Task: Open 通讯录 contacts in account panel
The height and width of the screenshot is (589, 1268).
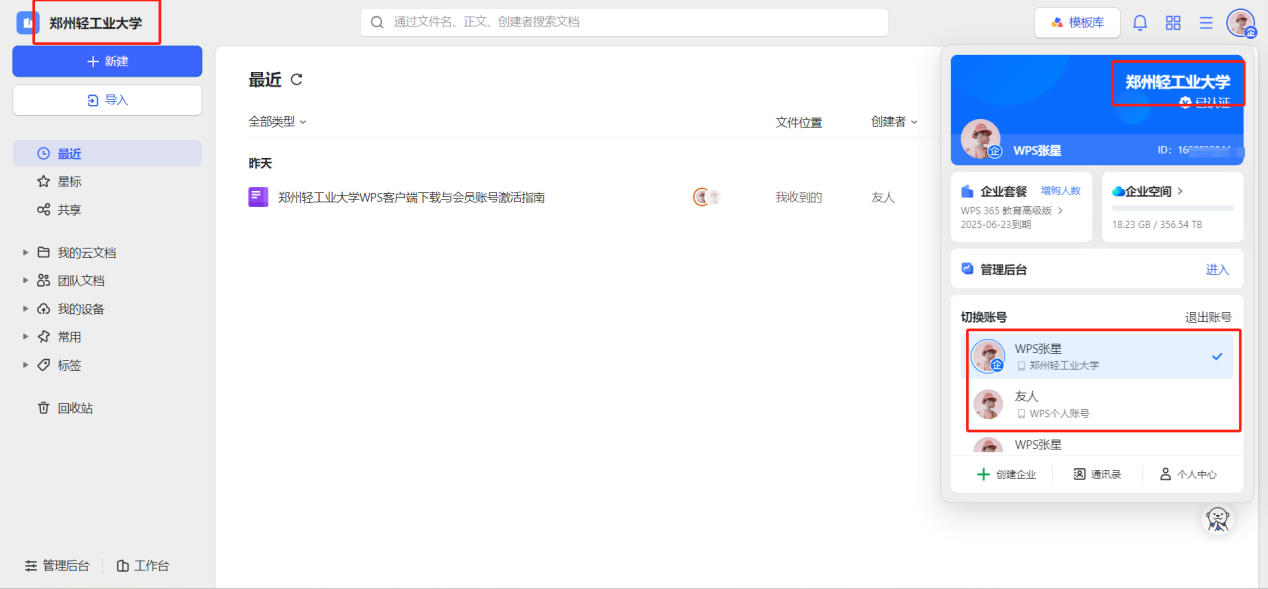Action: tap(1097, 474)
